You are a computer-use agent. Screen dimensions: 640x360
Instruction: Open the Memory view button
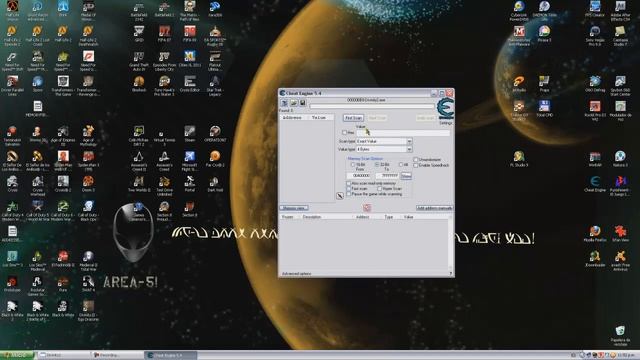pyautogui.click(x=294, y=208)
